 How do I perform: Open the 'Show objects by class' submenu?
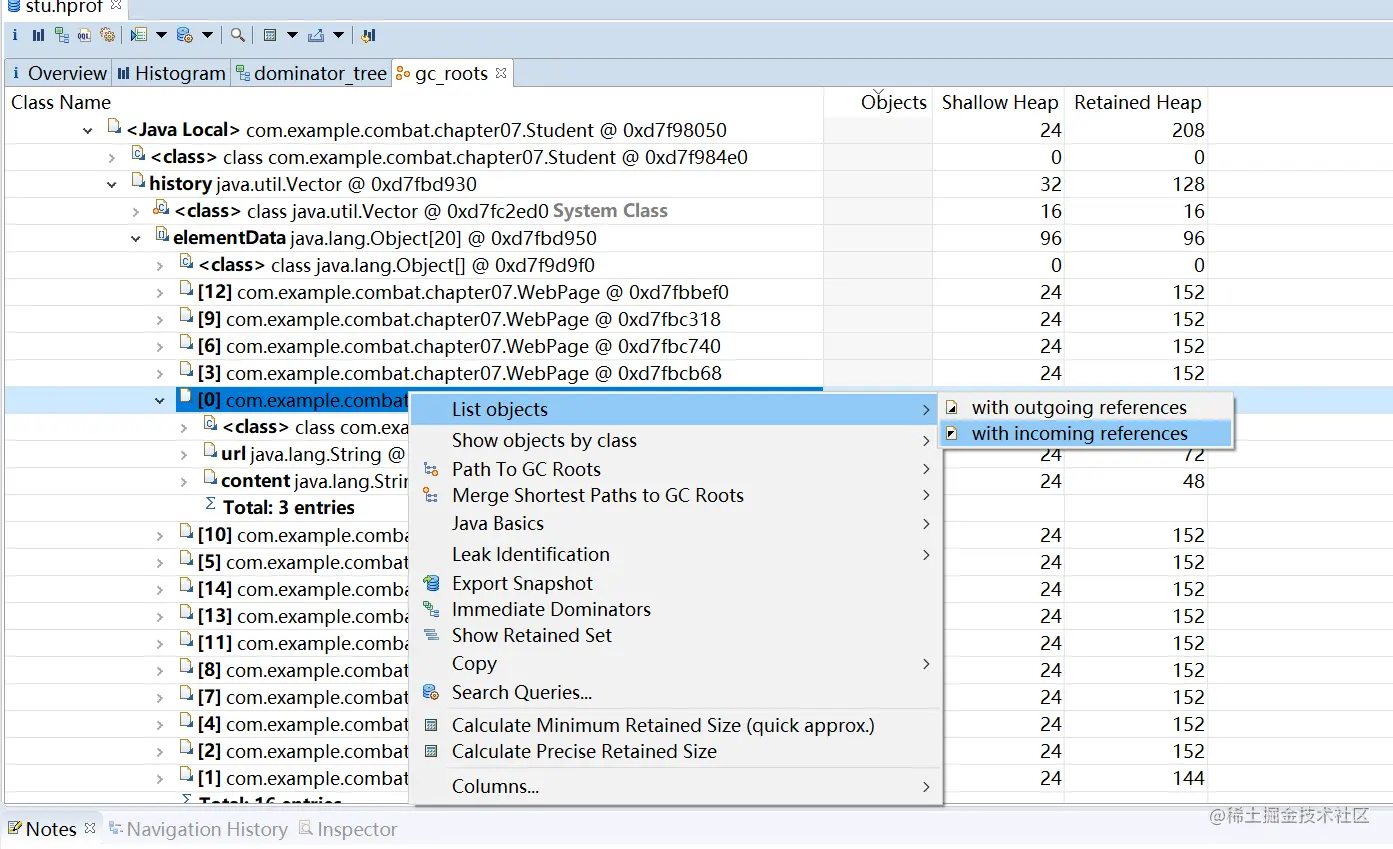[x=676, y=440]
